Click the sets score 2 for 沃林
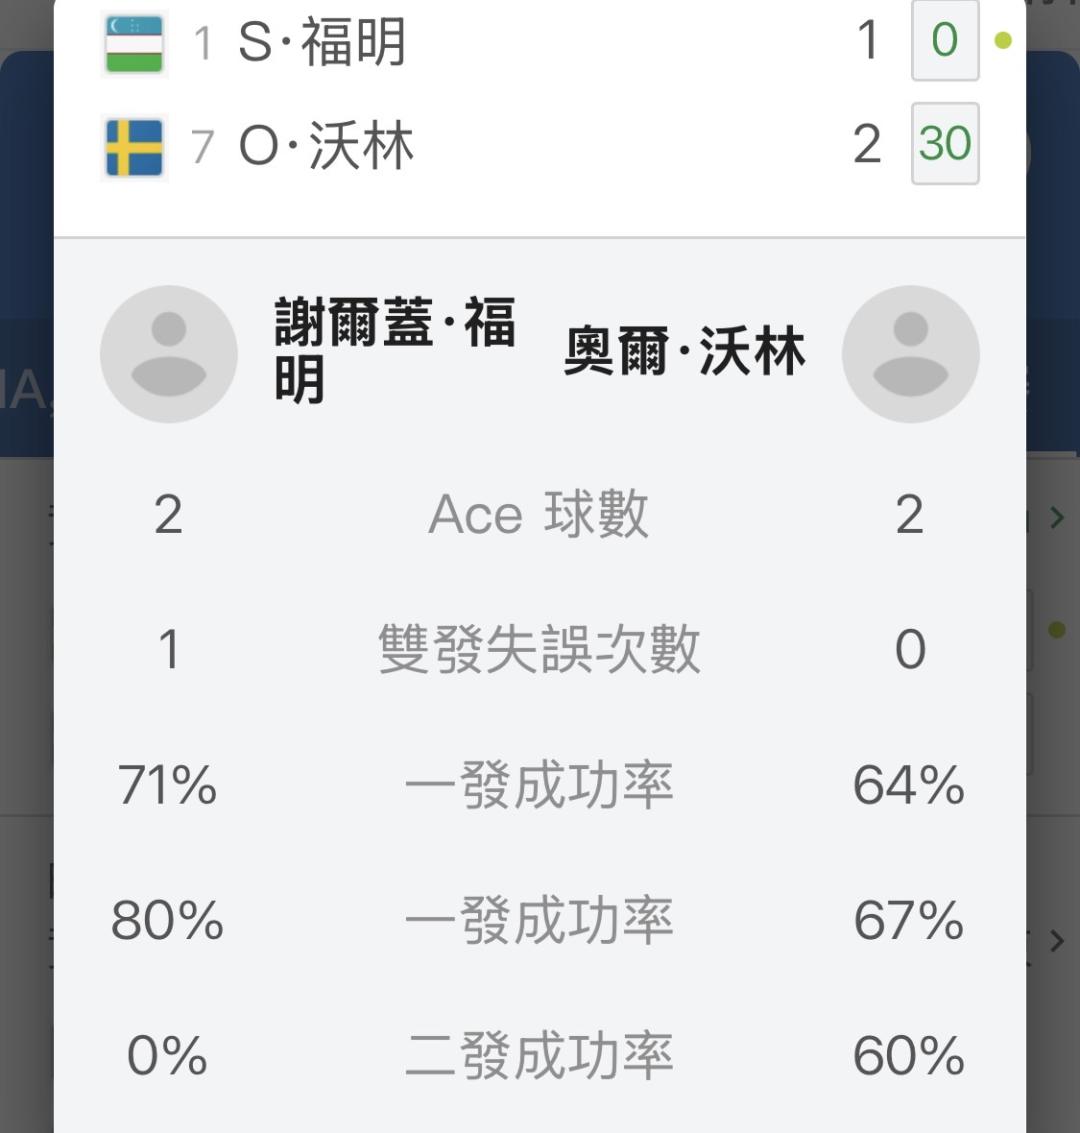The image size is (1080, 1133). tap(867, 145)
